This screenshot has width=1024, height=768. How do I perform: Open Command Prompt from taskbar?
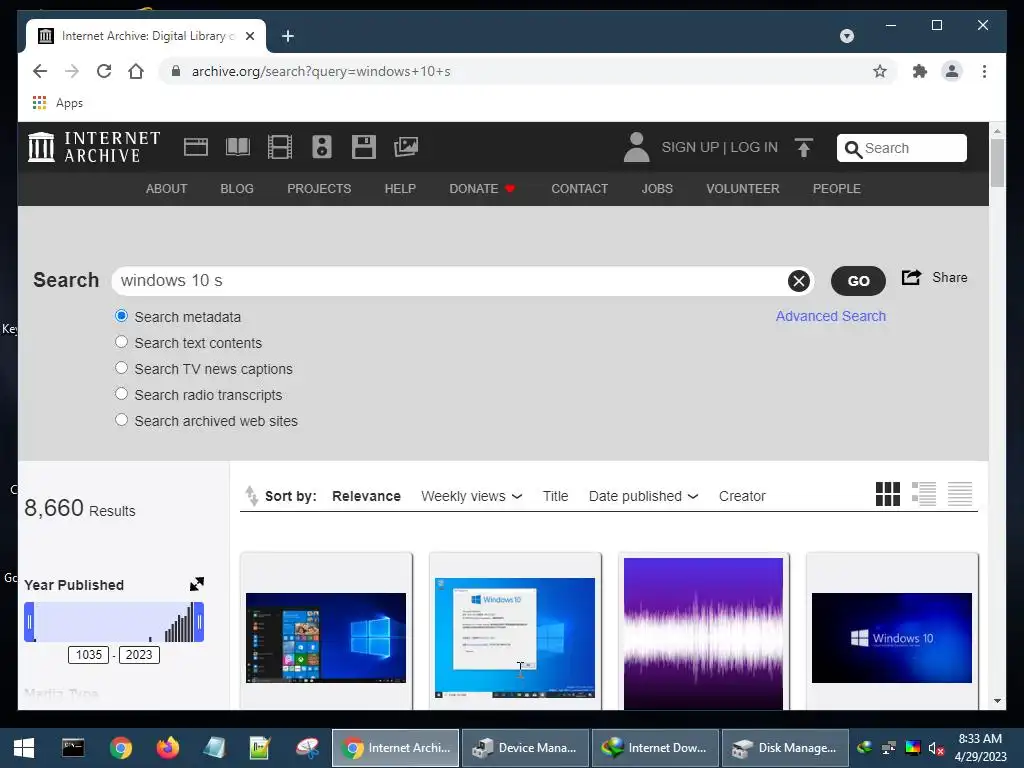(73, 748)
